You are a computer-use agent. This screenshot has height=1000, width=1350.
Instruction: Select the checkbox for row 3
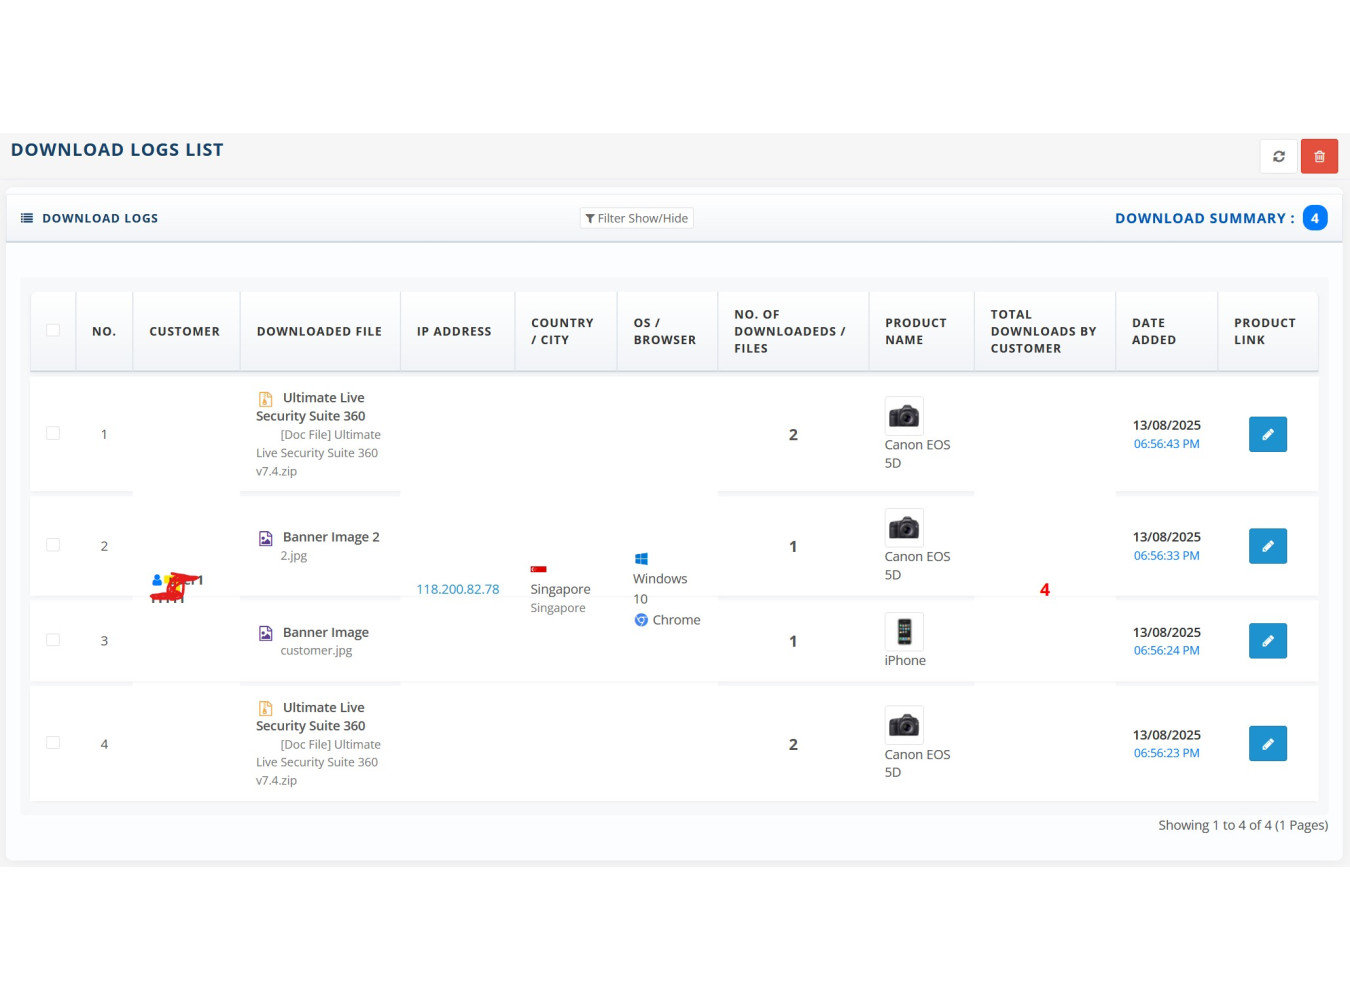tap(53, 640)
